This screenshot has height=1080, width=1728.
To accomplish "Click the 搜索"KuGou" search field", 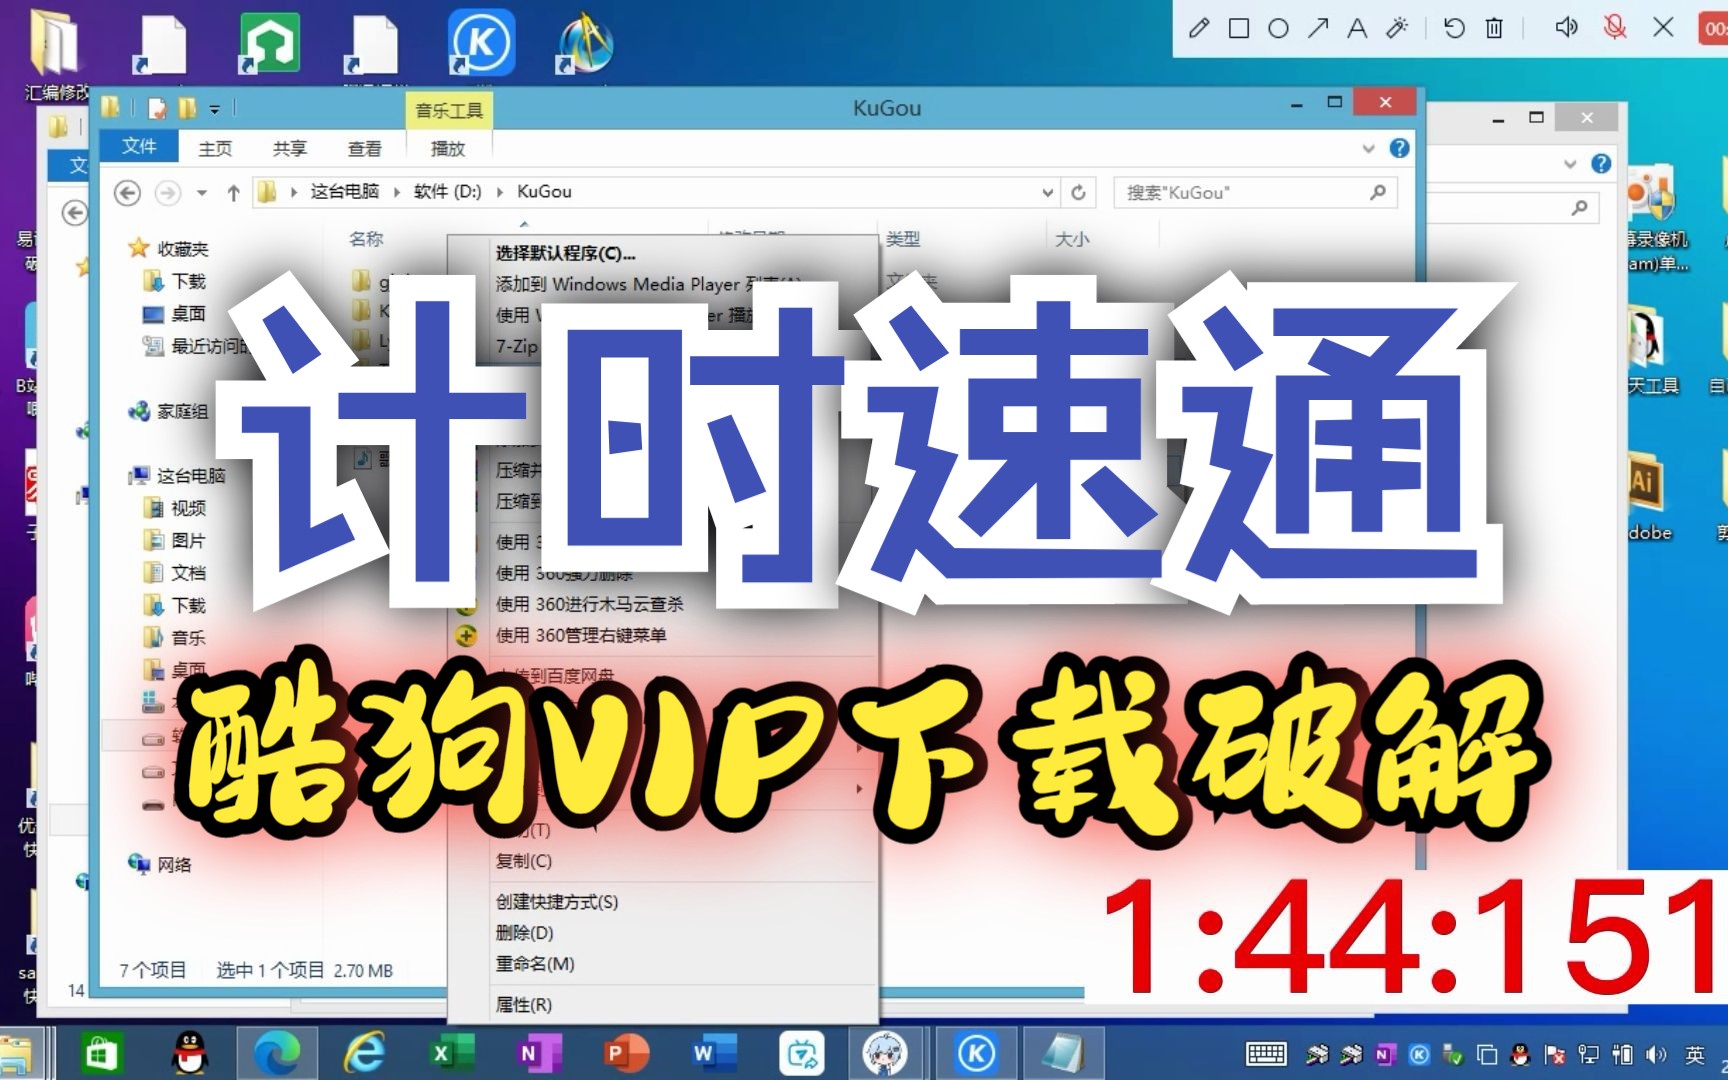I will 1255,192.
